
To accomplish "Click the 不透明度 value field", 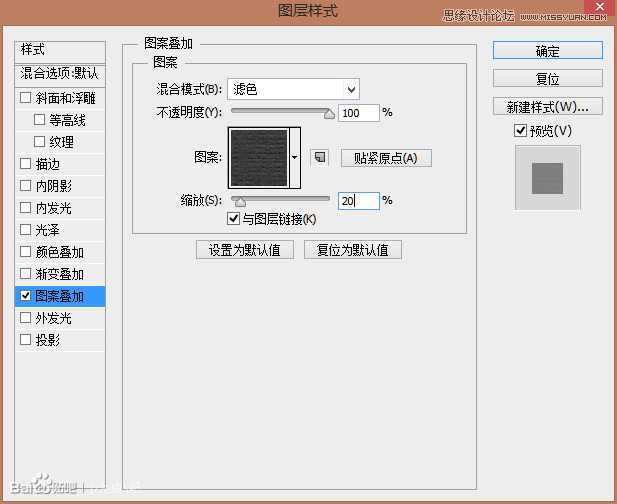I will point(359,113).
